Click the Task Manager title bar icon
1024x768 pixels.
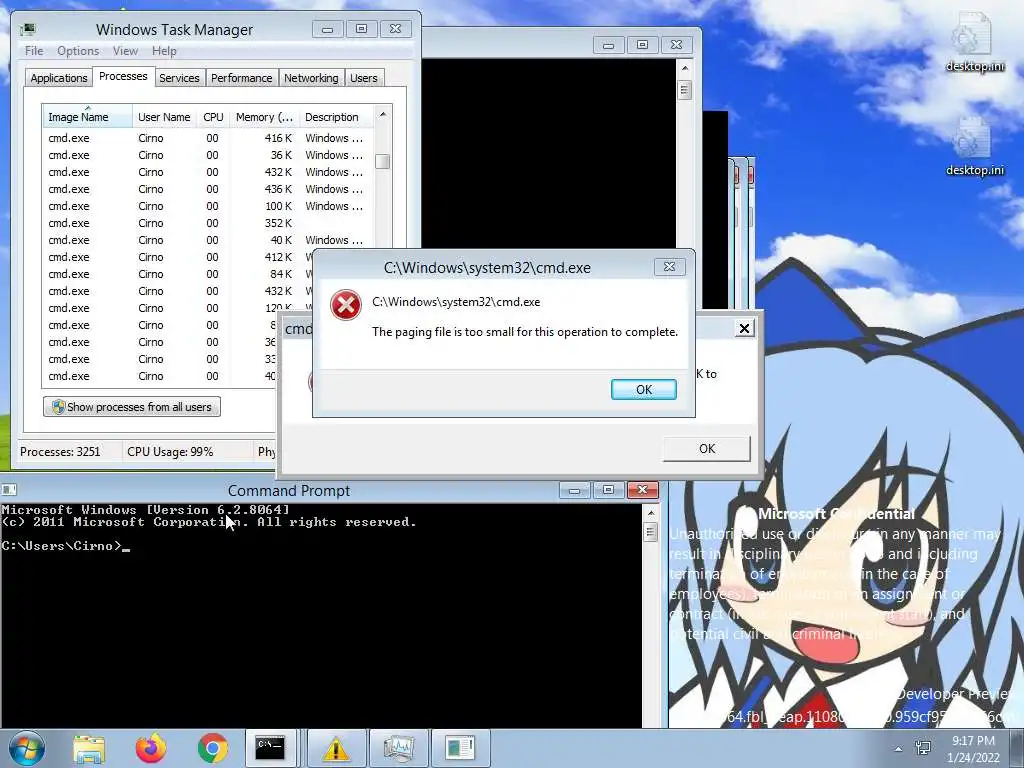coord(27,29)
